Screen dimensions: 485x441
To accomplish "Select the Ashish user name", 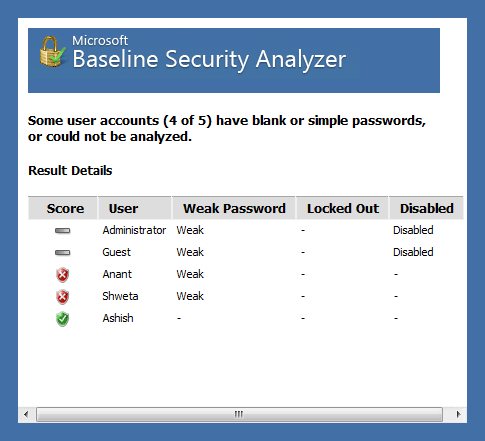I will coord(118,318).
